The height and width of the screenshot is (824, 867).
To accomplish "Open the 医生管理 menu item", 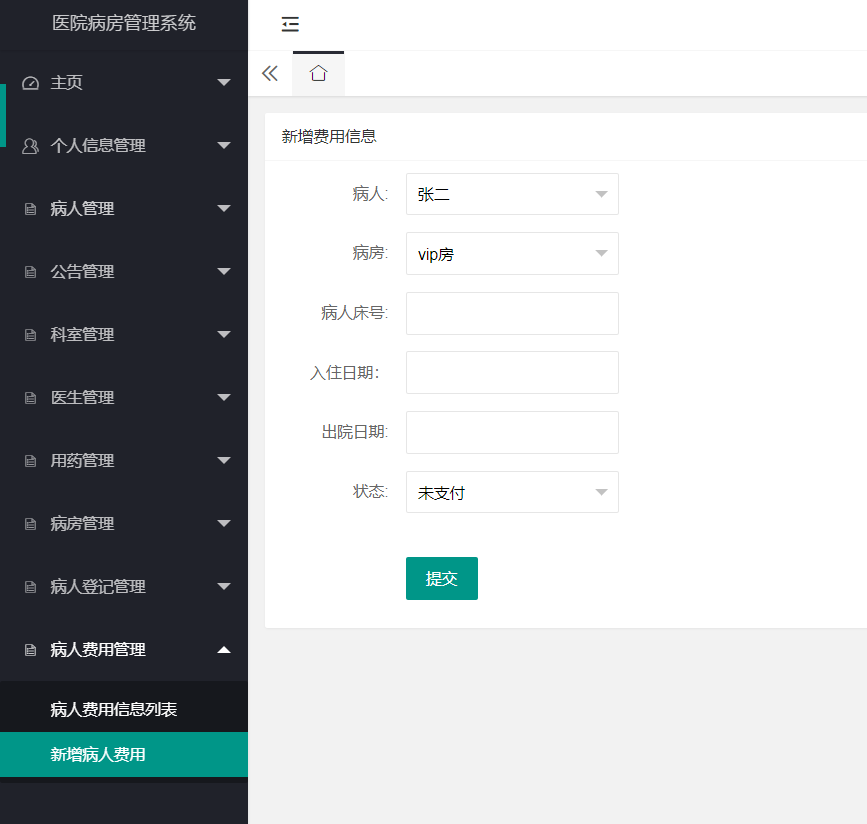I will pos(124,398).
